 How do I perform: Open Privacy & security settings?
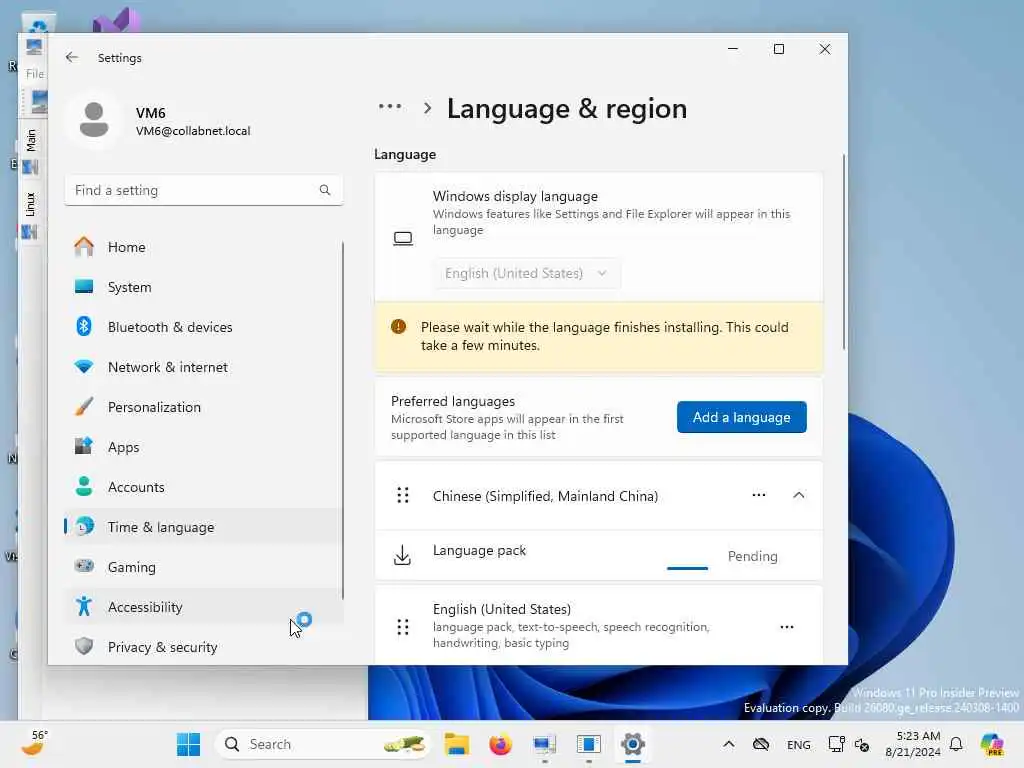(204, 647)
